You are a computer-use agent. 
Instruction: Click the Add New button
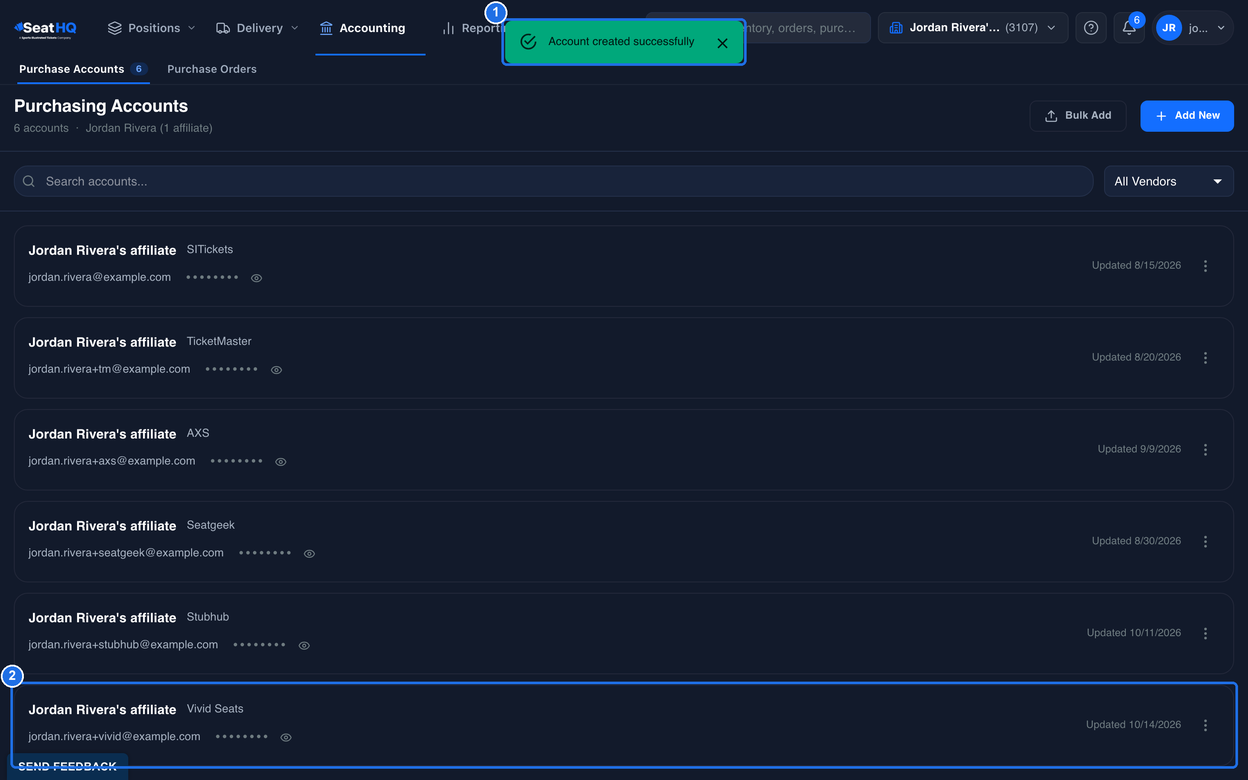tap(1187, 116)
